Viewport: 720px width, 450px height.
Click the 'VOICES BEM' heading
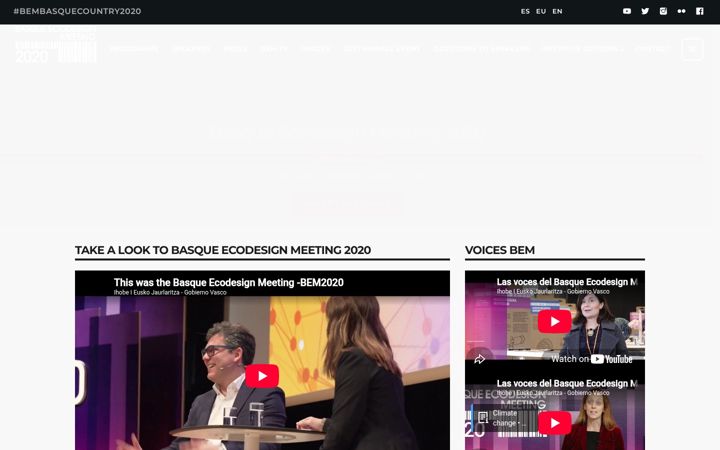pyautogui.click(x=500, y=250)
